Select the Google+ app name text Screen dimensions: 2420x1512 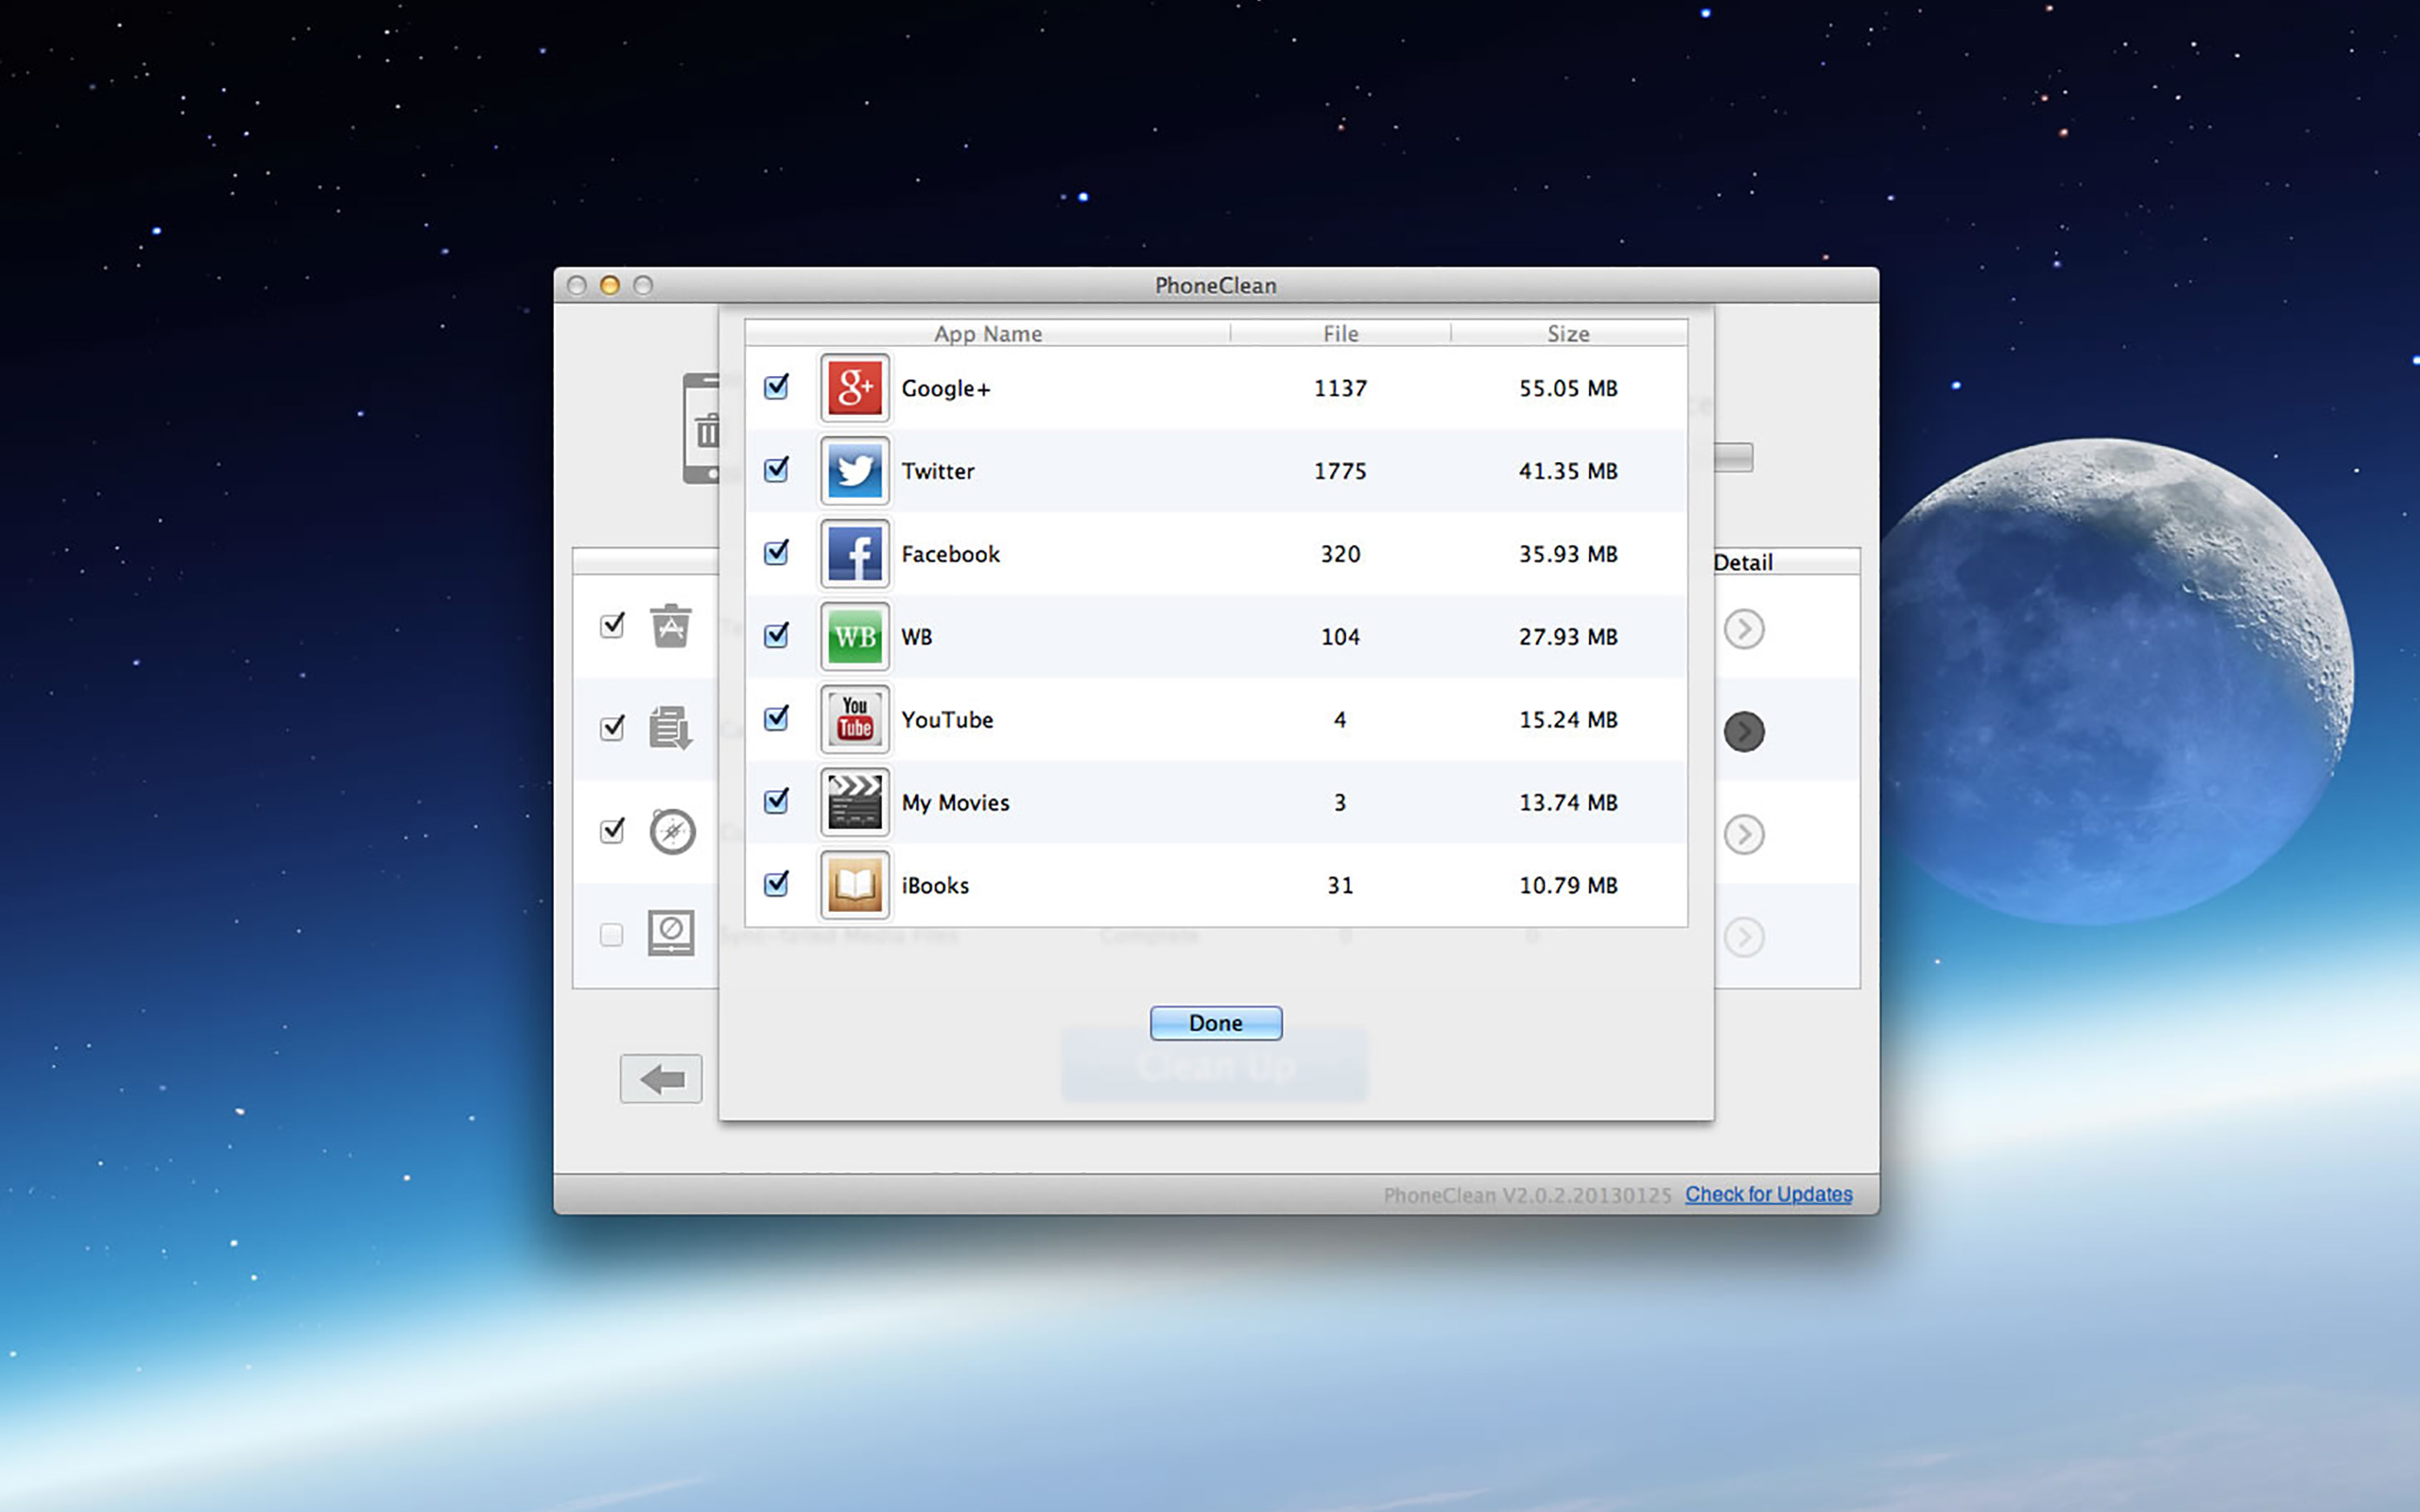[x=946, y=389]
